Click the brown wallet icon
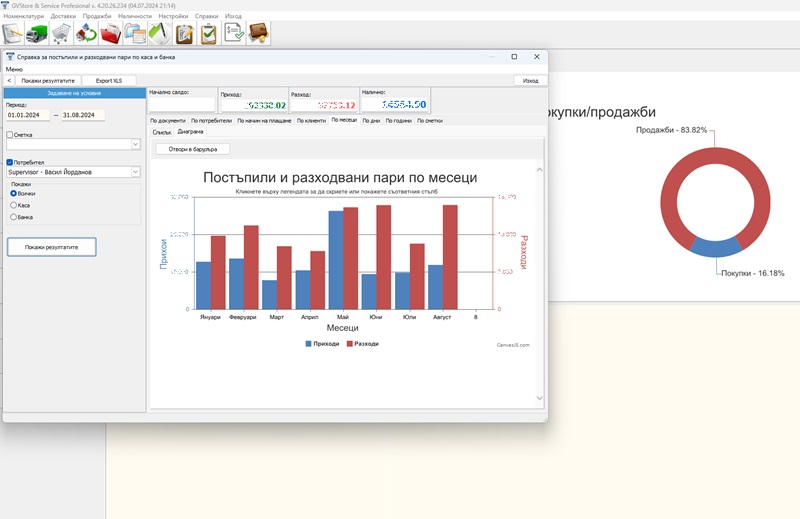This screenshot has height=519, width=800. coord(258,34)
